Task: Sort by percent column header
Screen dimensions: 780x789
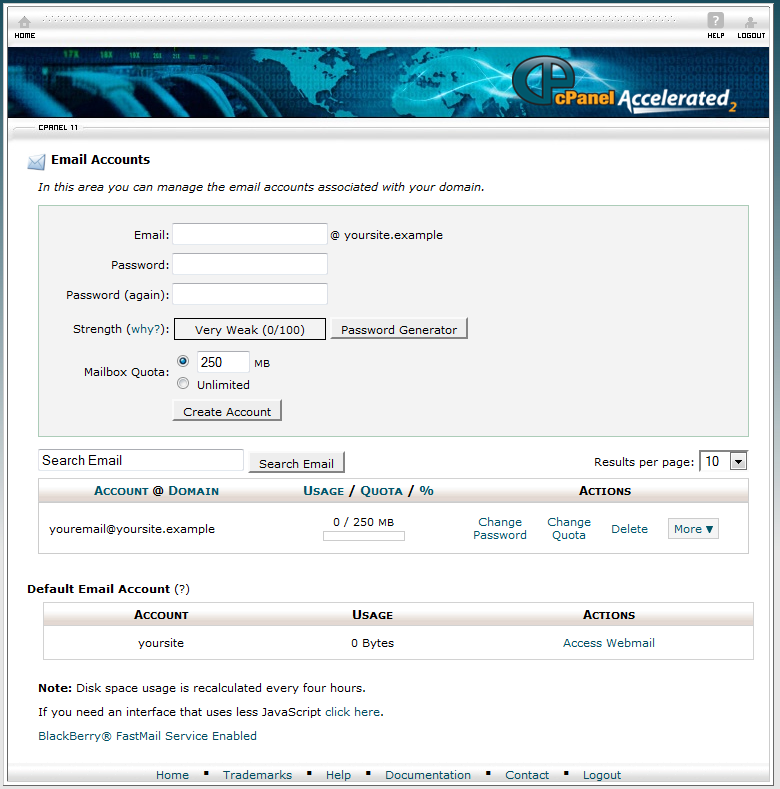Action: pyautogui.click(x=426, y=491)
